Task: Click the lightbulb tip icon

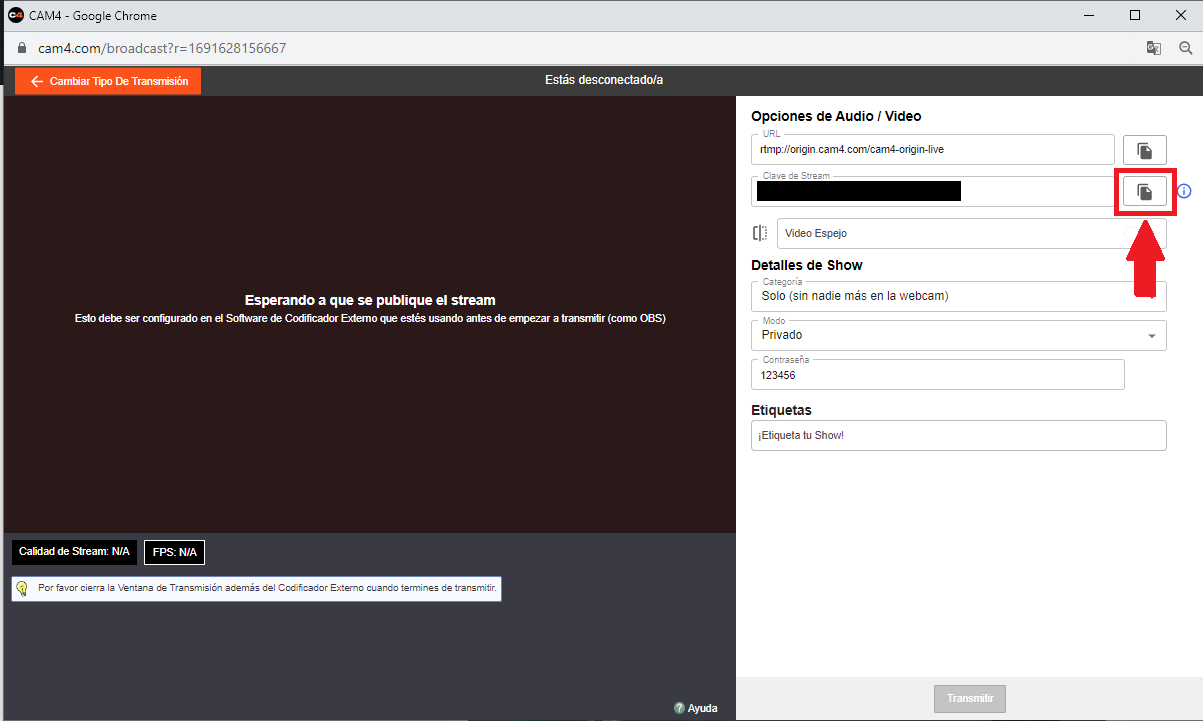Action: tap(22, 589)
